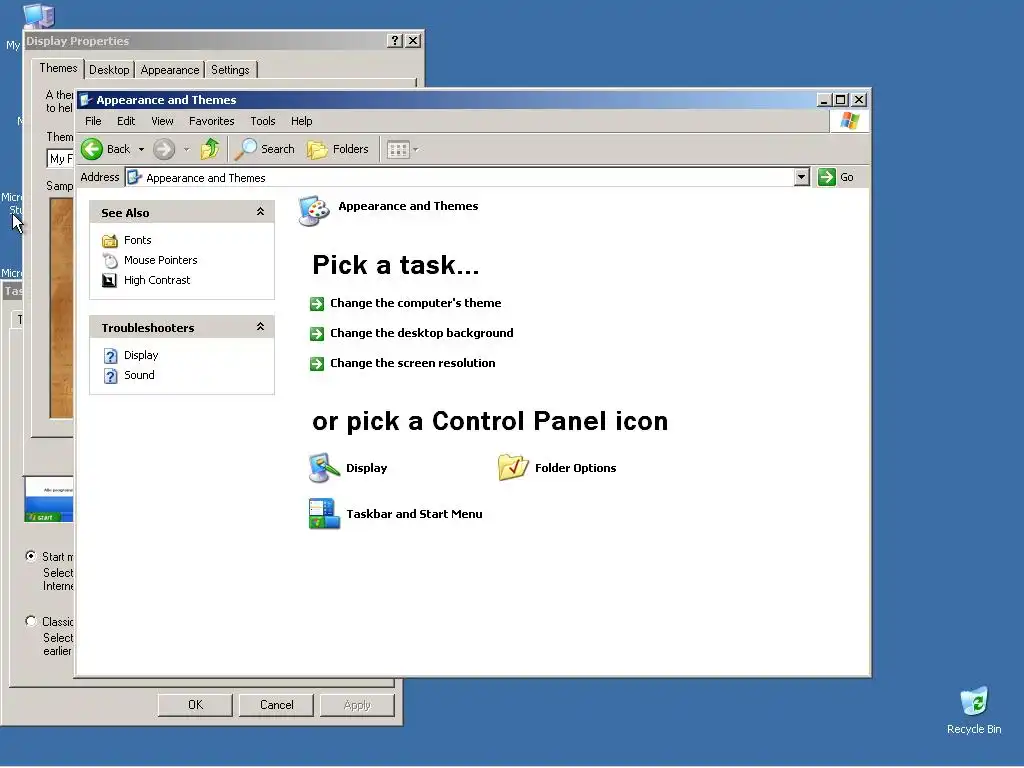Collapse the Troubleshooters panel

click(260, 327)
